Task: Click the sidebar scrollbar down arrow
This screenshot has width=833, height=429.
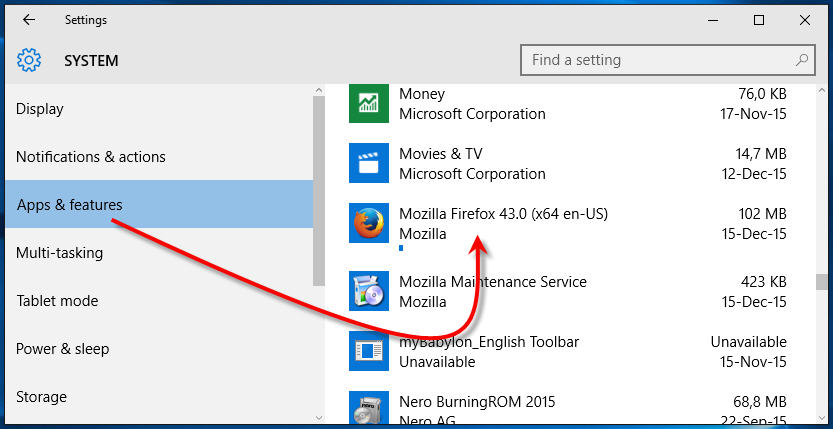Action: click(319, 416)
